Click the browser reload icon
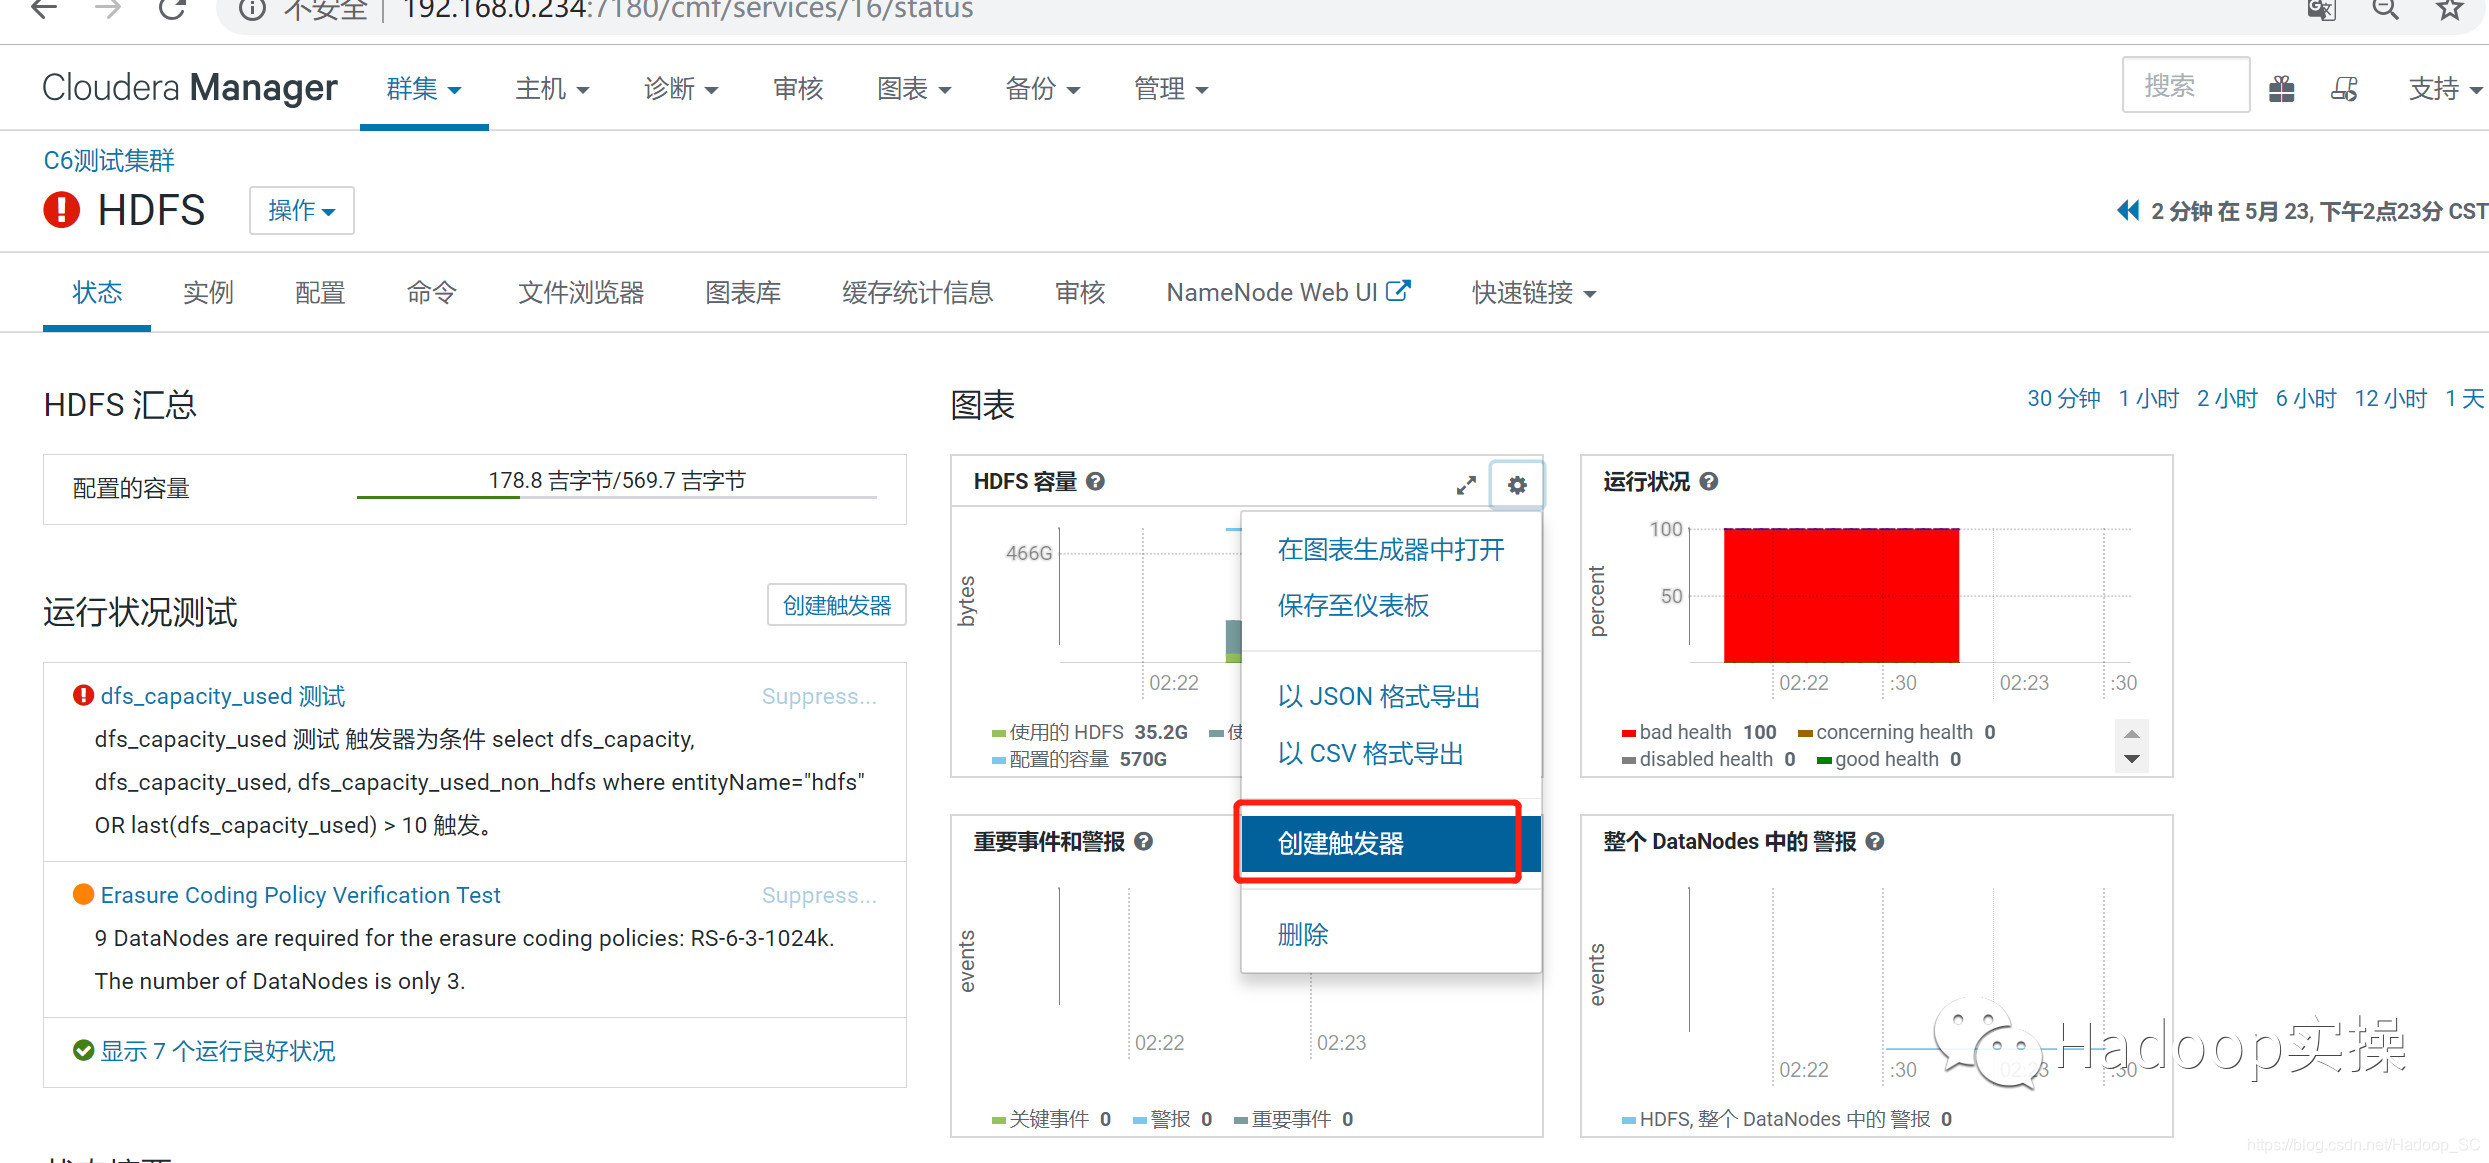The width and height of the screenshot is (2489, 1163). [172, 11]
